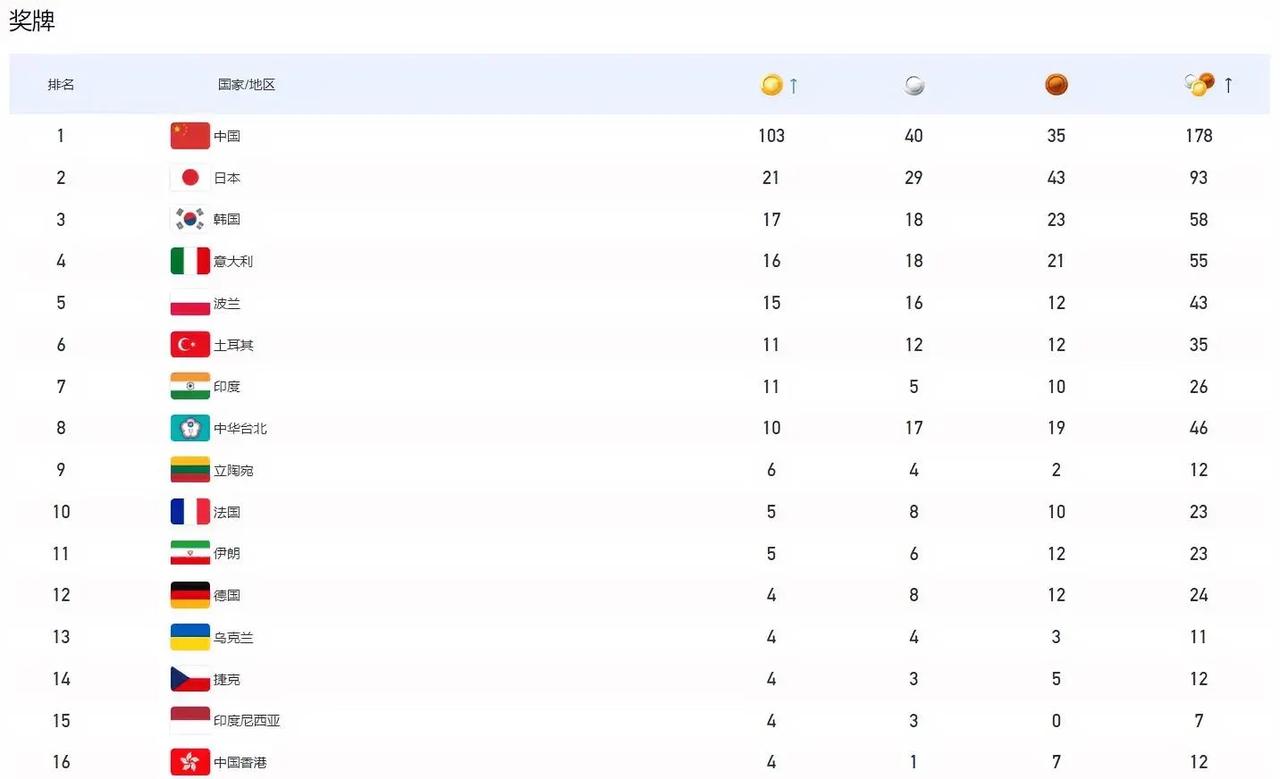Open the 中华台北 country name

pyautogui.click(x=240, y=428)
